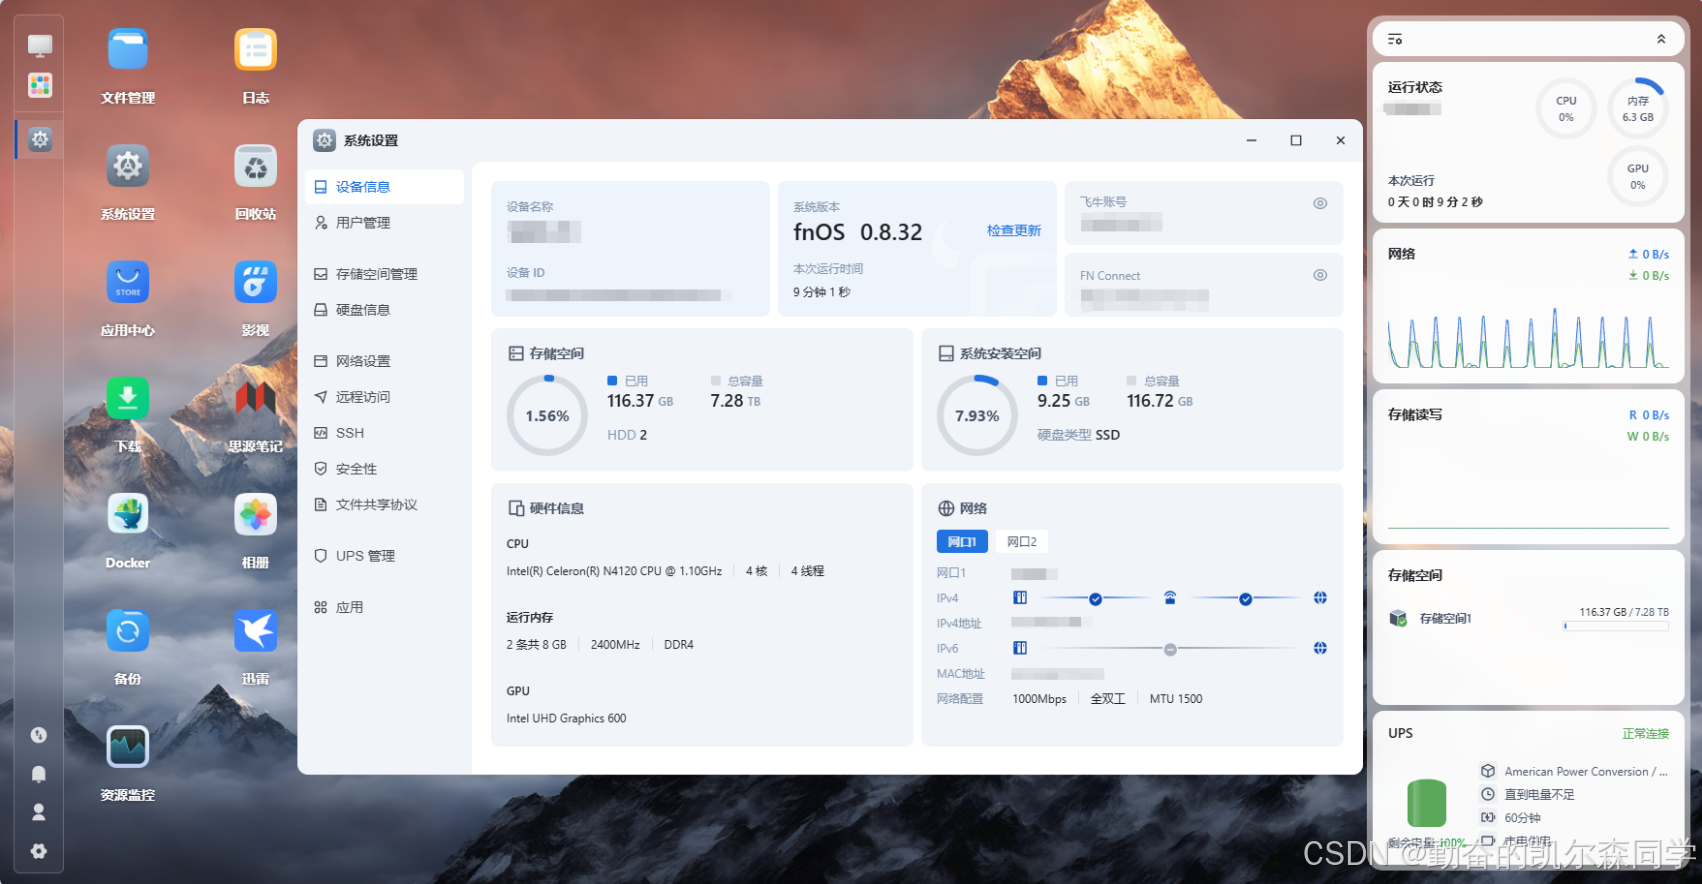This screenshot has width=1702, height=884.
Task: Click CPU model Intel Celeron N4120 text
Action: point(614,571)
